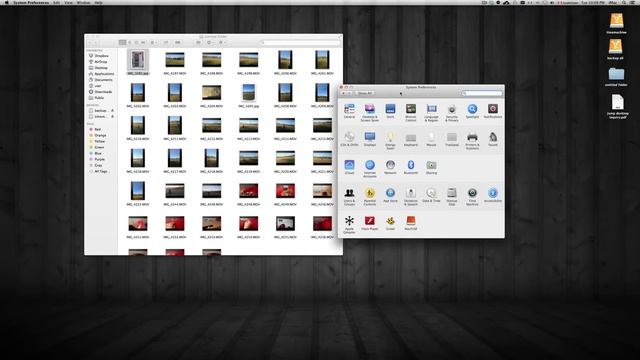The height and width of the screenshot is (360, 640).
Task: Open Parental Controls preferences
Action: (370, 197)
